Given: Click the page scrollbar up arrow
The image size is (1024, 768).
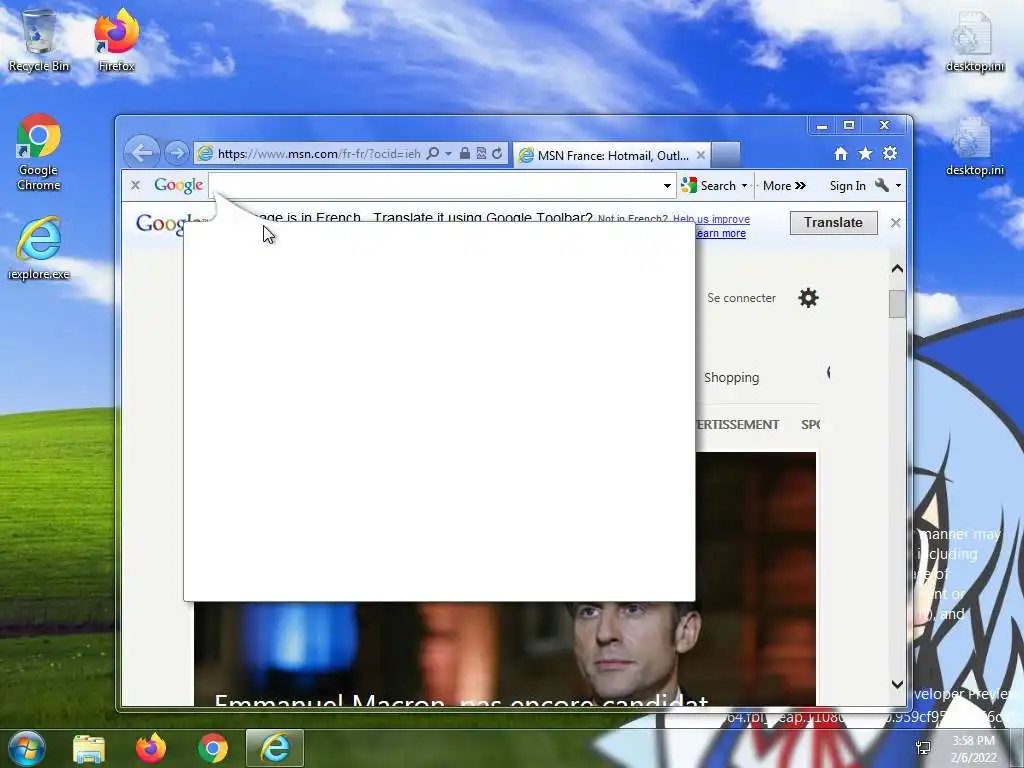Looking at the screenshot, I should [897, 268].
